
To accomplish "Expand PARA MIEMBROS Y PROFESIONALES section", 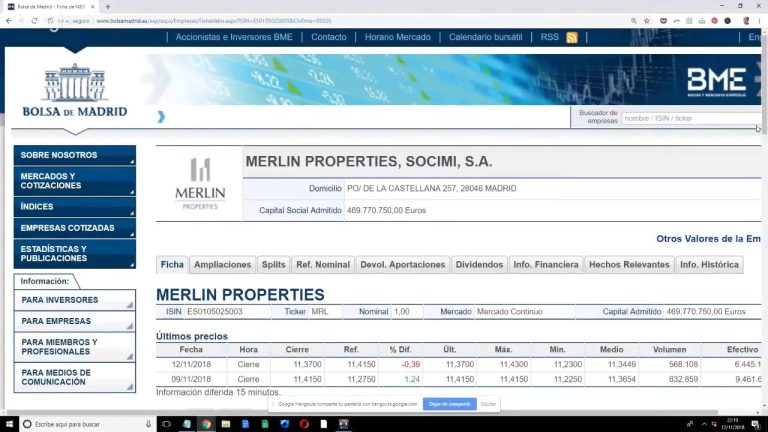I will pyautogui.click(x=75, y=347).
